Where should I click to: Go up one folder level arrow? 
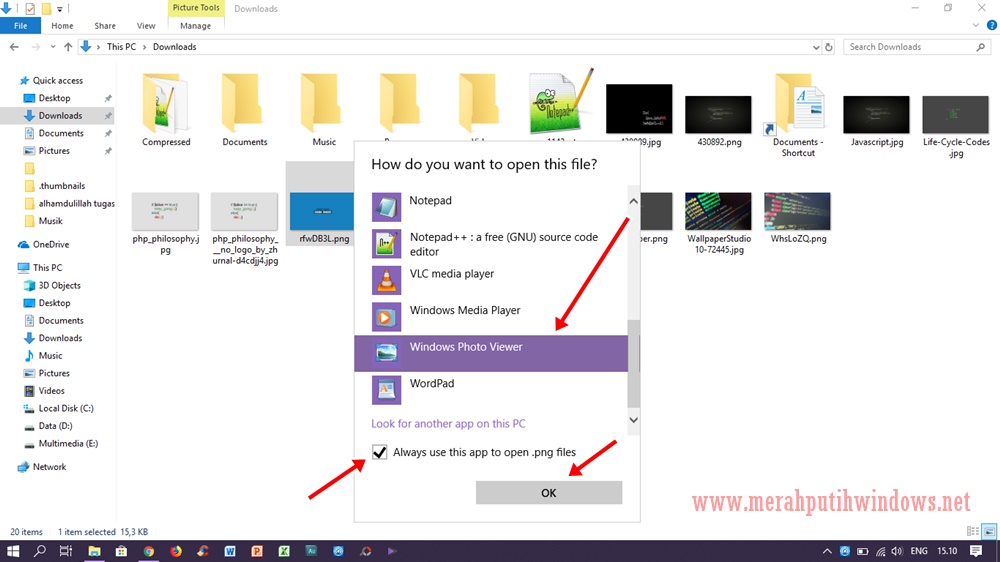coord(68,47)
